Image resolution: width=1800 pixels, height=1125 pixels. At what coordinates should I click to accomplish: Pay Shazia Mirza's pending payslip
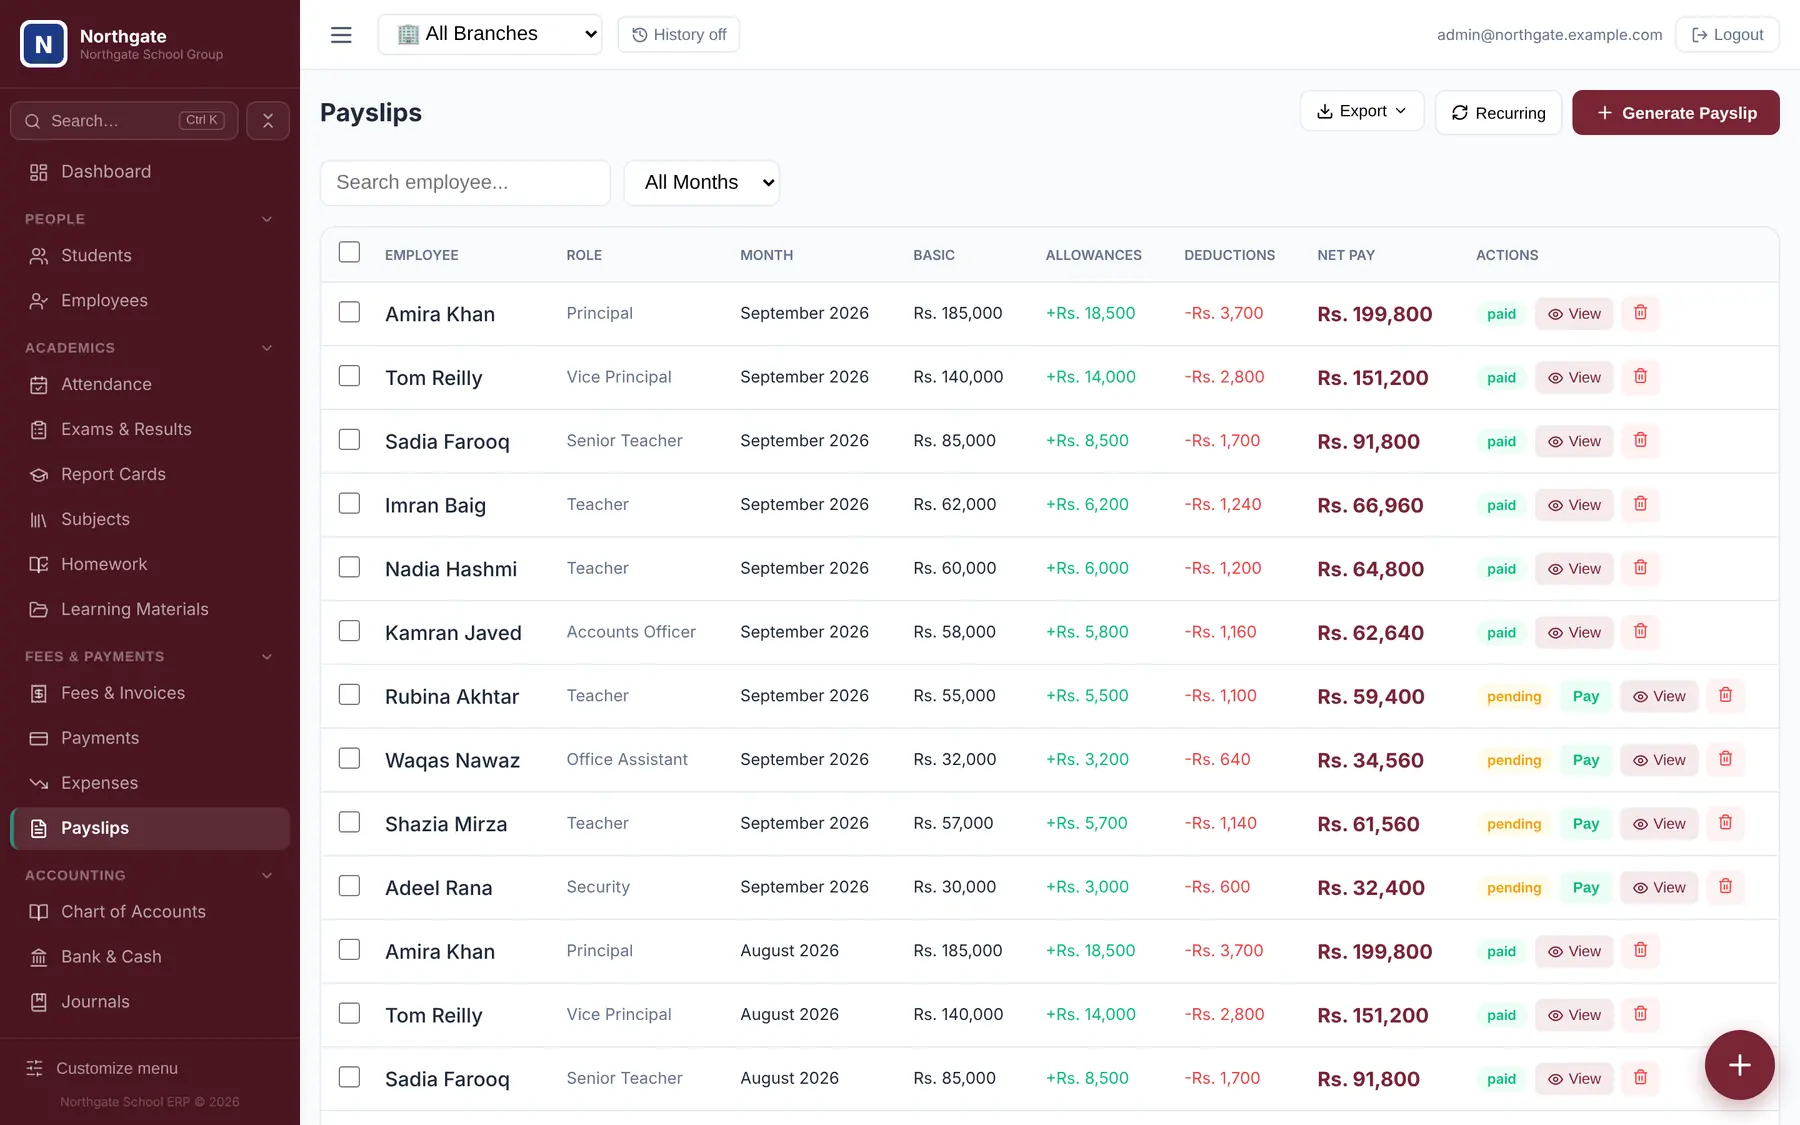pyautogui.click(x=1586, y=824)
